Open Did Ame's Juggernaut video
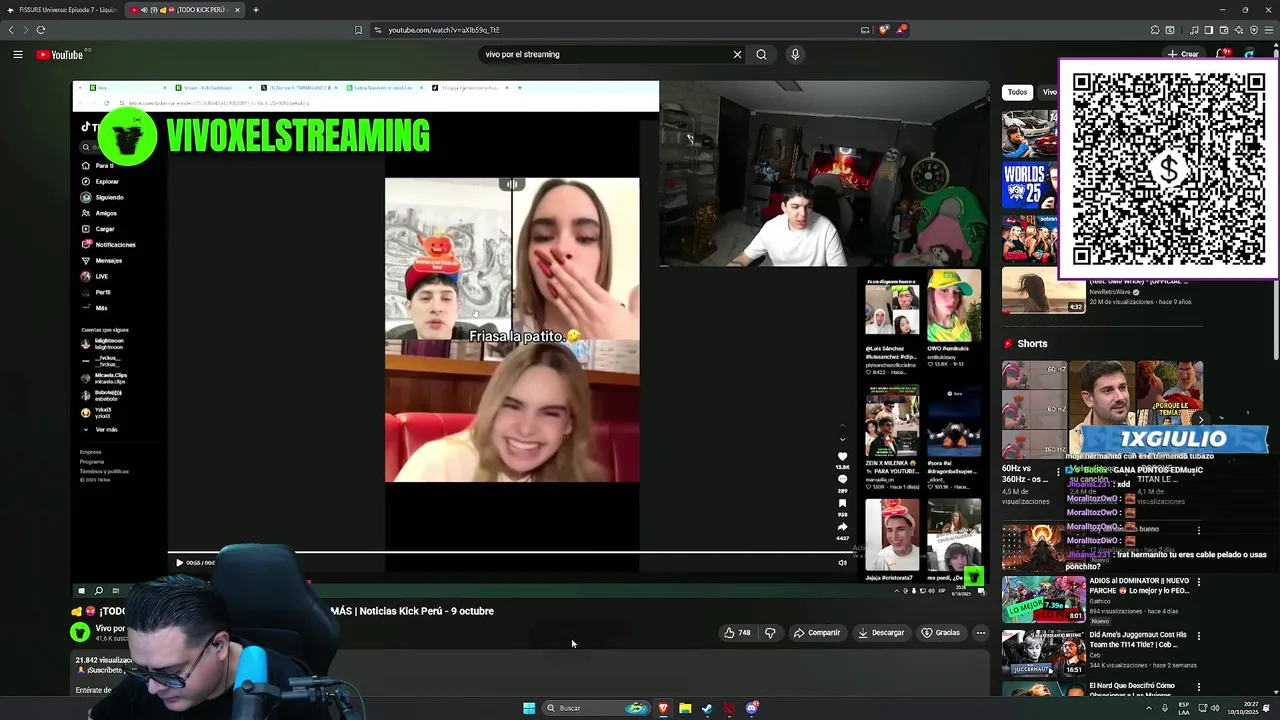 [1138, 640]
